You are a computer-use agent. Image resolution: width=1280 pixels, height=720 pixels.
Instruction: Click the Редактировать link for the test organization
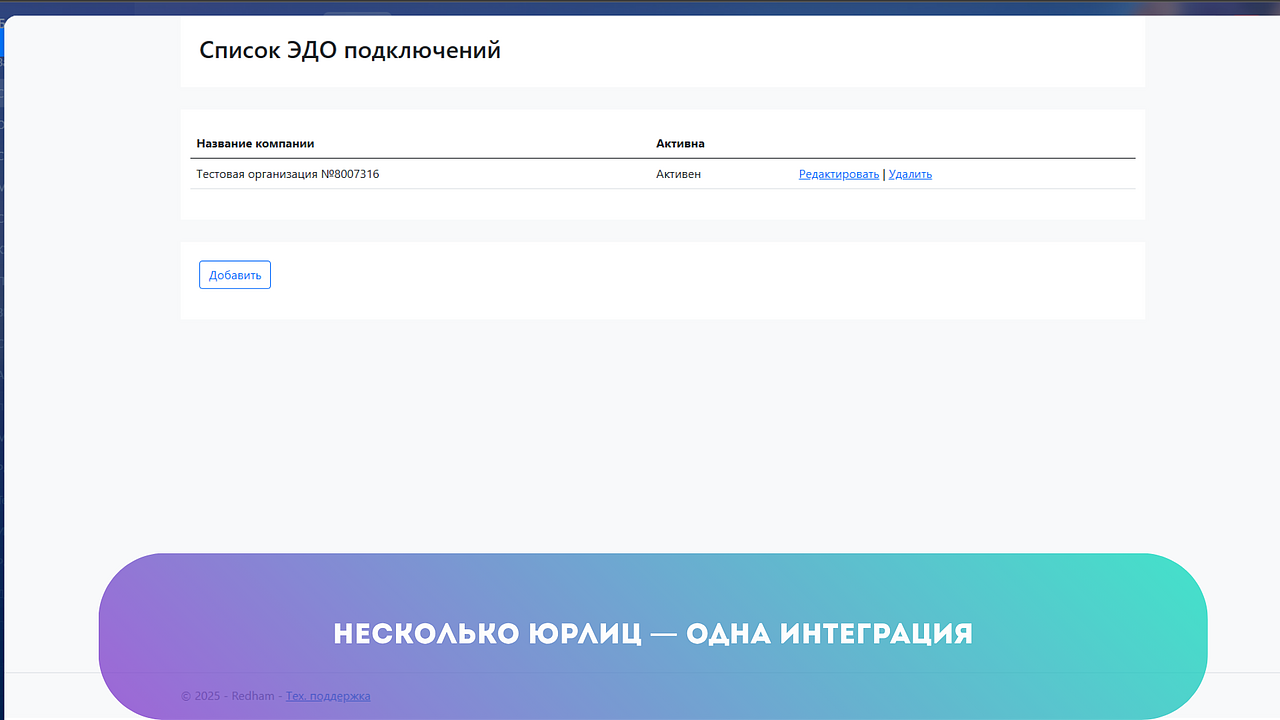point(838,174)
